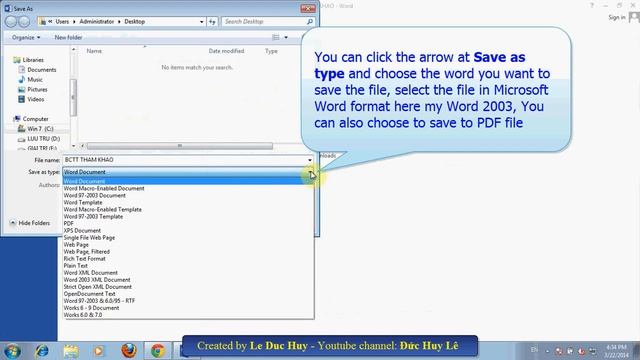Screen dimensions: 640x360
Task: Launch Firefox from taskbar
Action: (129, 351)
